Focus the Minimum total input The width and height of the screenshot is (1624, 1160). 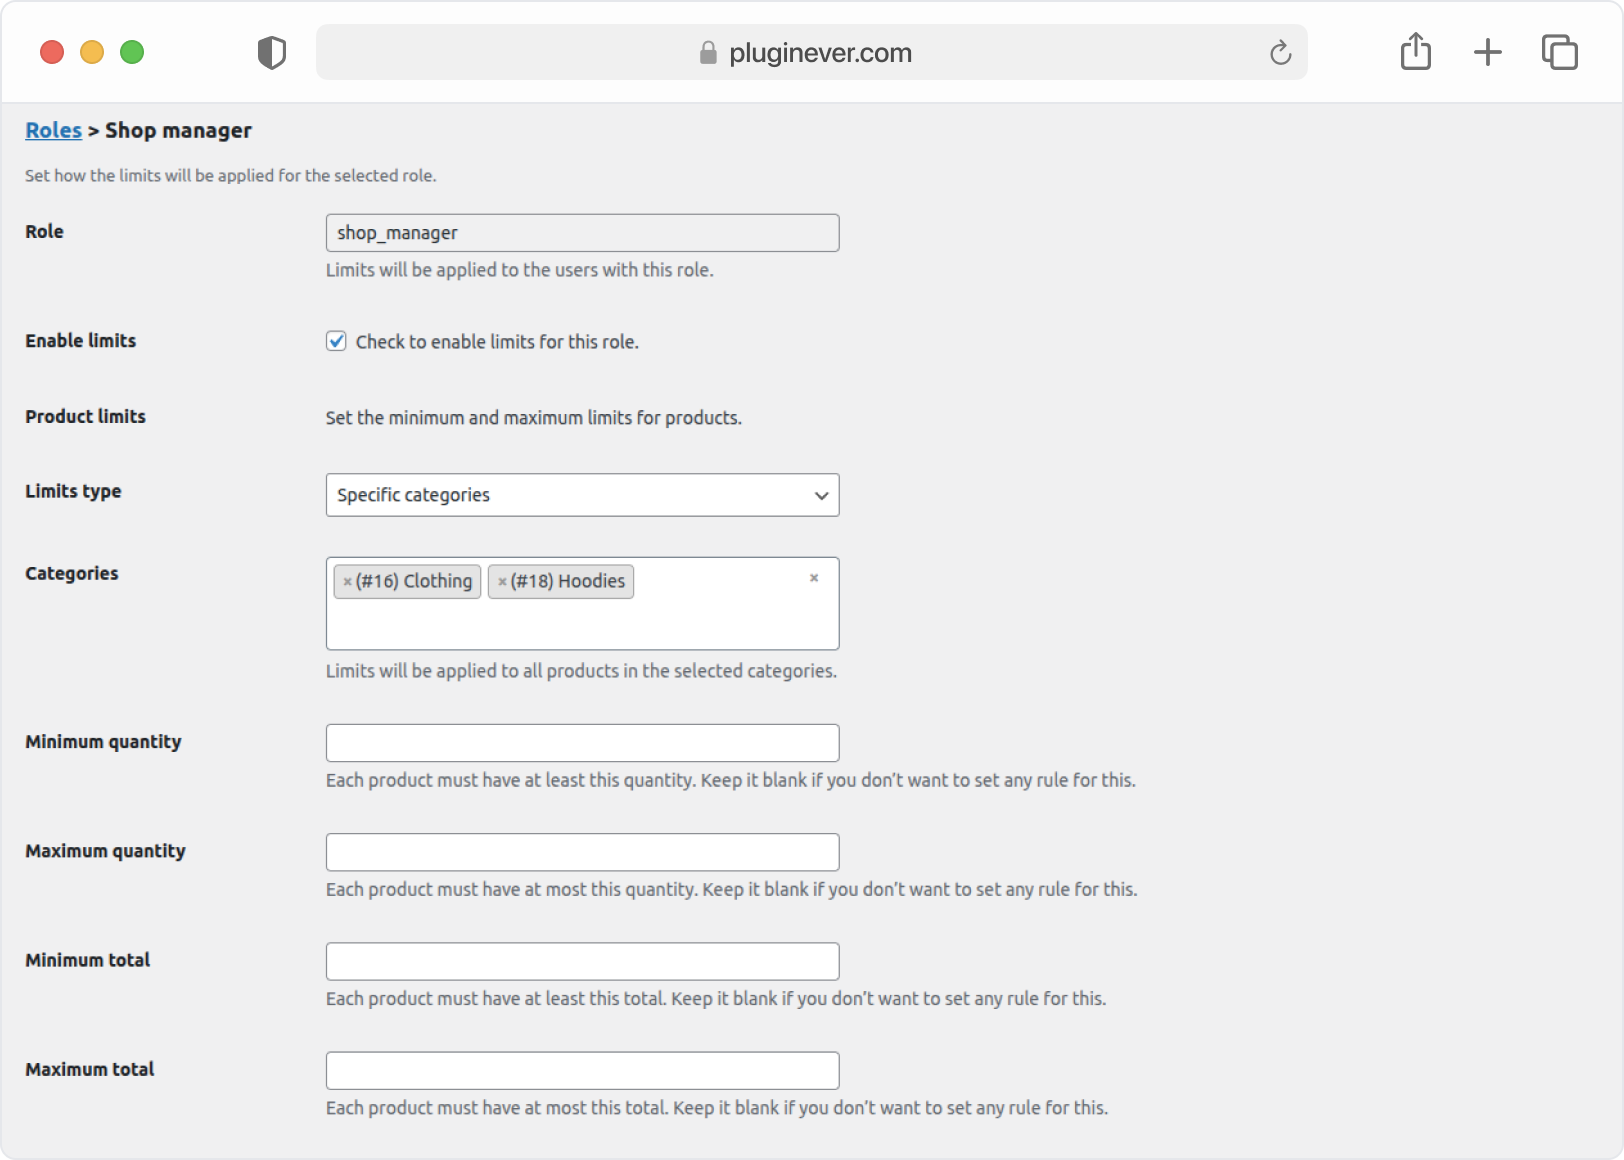[x=582, y=961]
